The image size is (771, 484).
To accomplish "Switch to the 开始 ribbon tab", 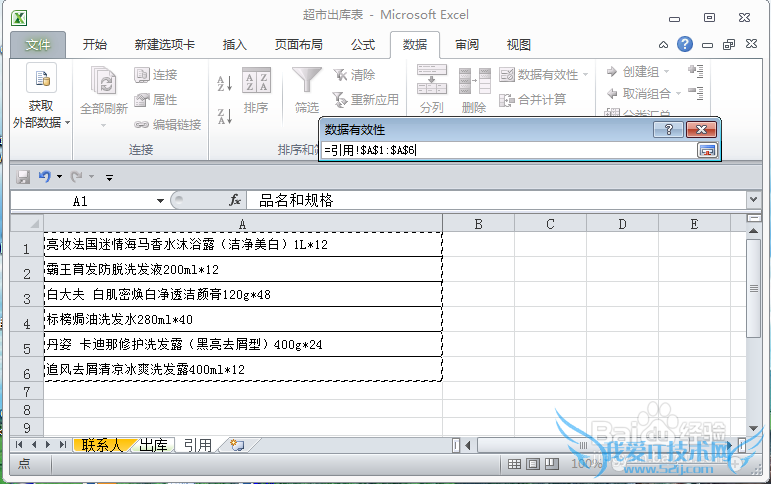I will 95,45.
